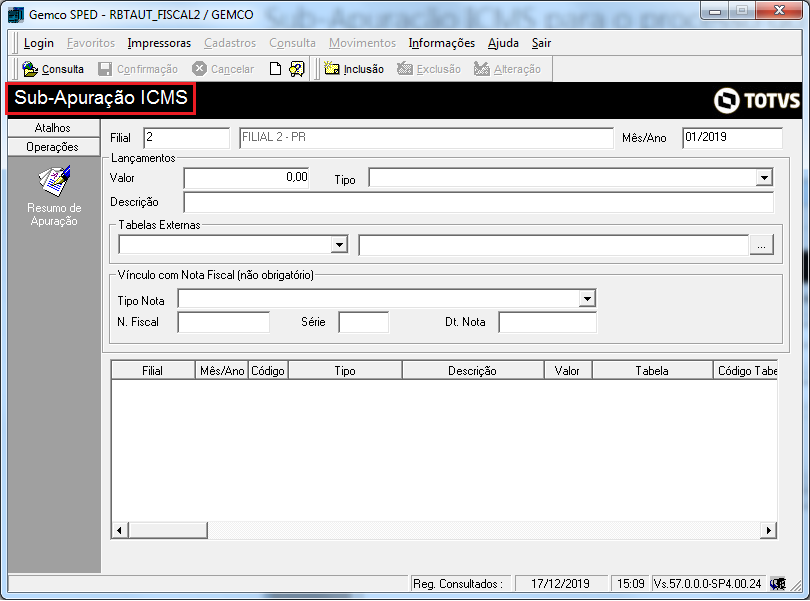This screenshot has height=601, width=810.
Task: Click the Tabela column header
Action: pos(652,371)
